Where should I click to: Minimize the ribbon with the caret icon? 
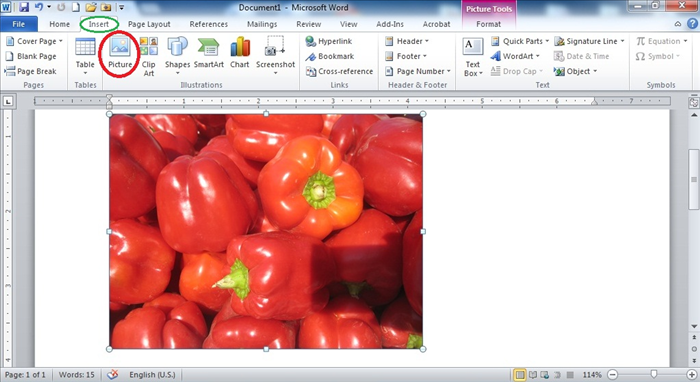tap(678, 24)
